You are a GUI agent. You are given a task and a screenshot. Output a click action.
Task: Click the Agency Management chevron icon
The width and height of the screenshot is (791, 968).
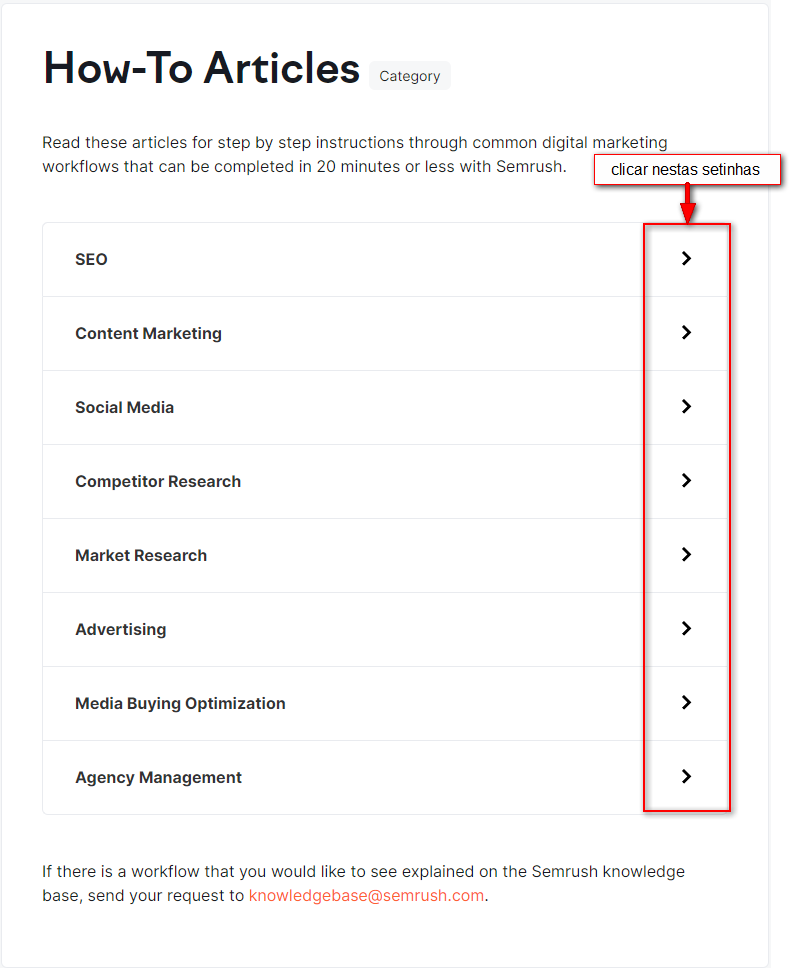tap(686, 777)
